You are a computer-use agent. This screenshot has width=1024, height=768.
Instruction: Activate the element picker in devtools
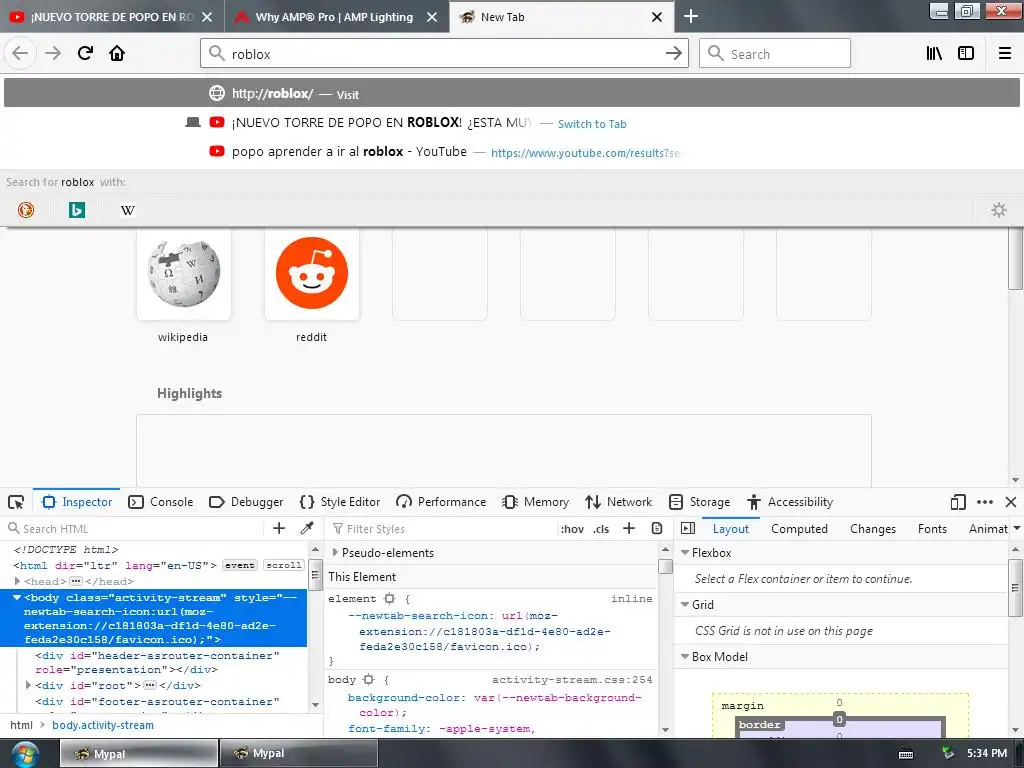tap(16, 502)
